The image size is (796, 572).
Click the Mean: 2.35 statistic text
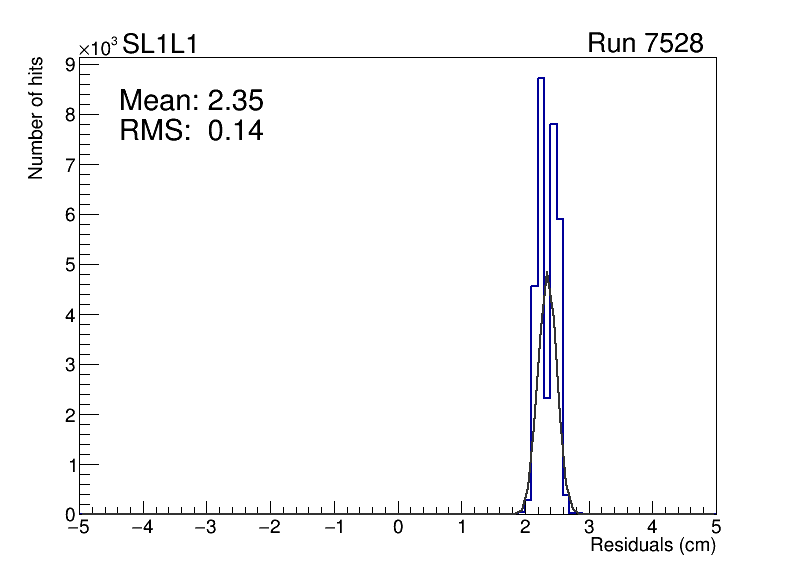pos(191,101)
